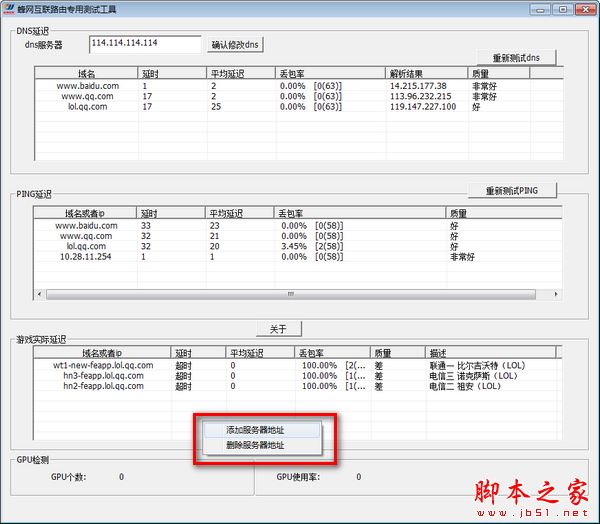Select 添加服务器地址 from context menu
Image resolution: width=600 pixels, height=524 pixels.
[x=262, y=430]
